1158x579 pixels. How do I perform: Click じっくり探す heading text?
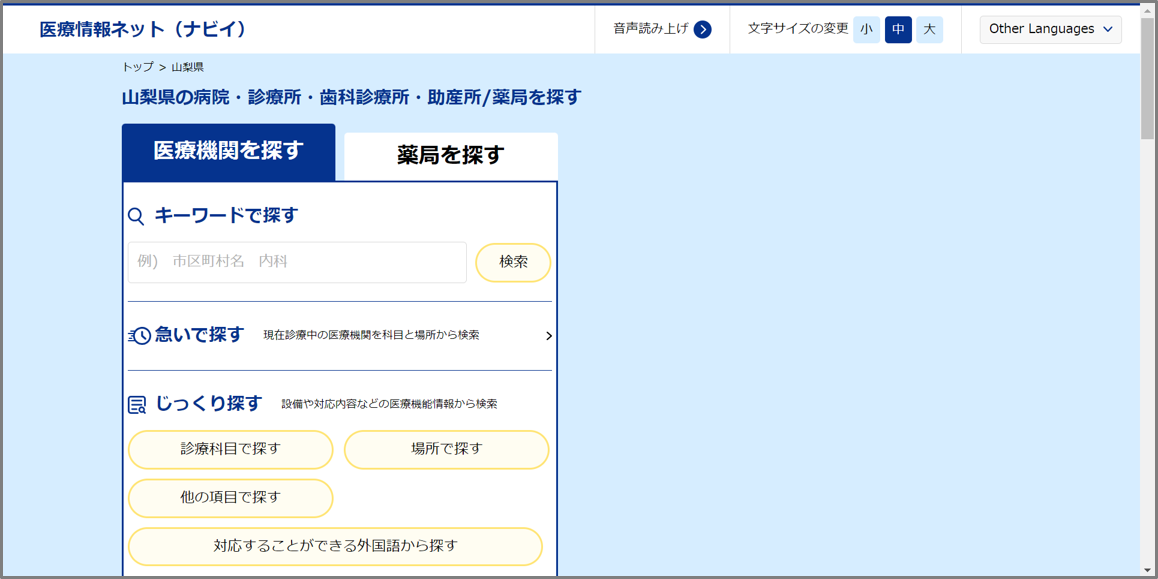(208, 403)
